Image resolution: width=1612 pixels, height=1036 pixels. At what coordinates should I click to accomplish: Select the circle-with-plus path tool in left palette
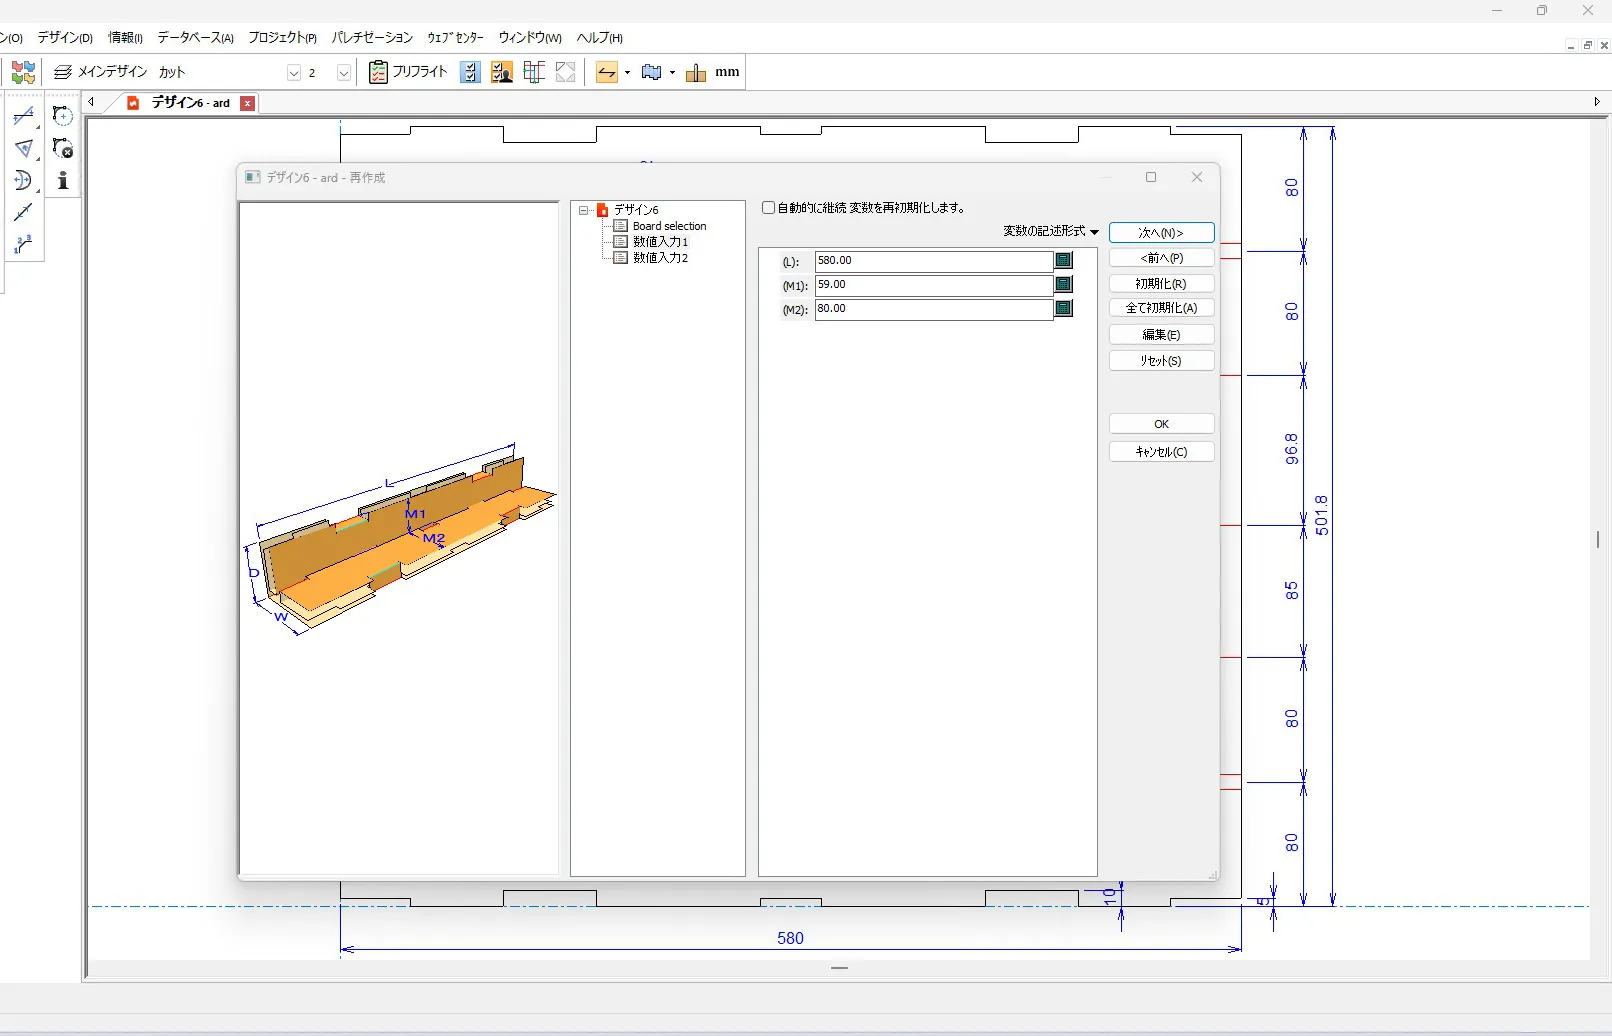[x=62, y=116]
